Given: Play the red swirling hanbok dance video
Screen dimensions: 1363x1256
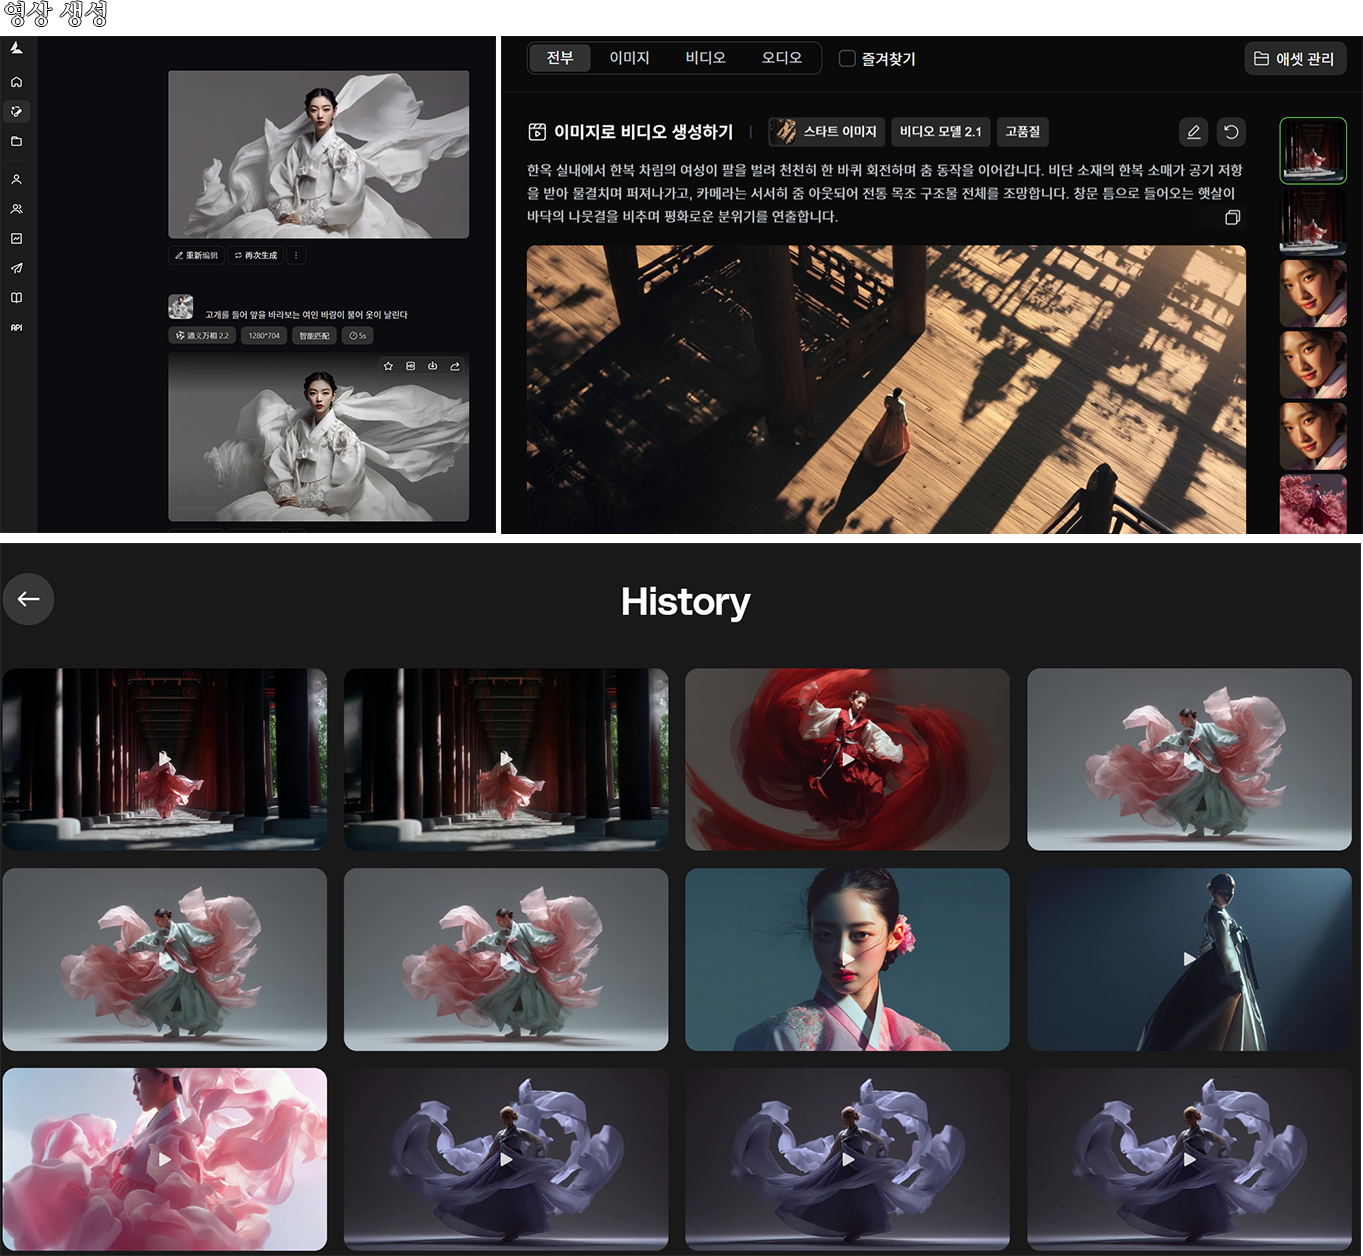Looking at the screenshot, I should point(847,759).
